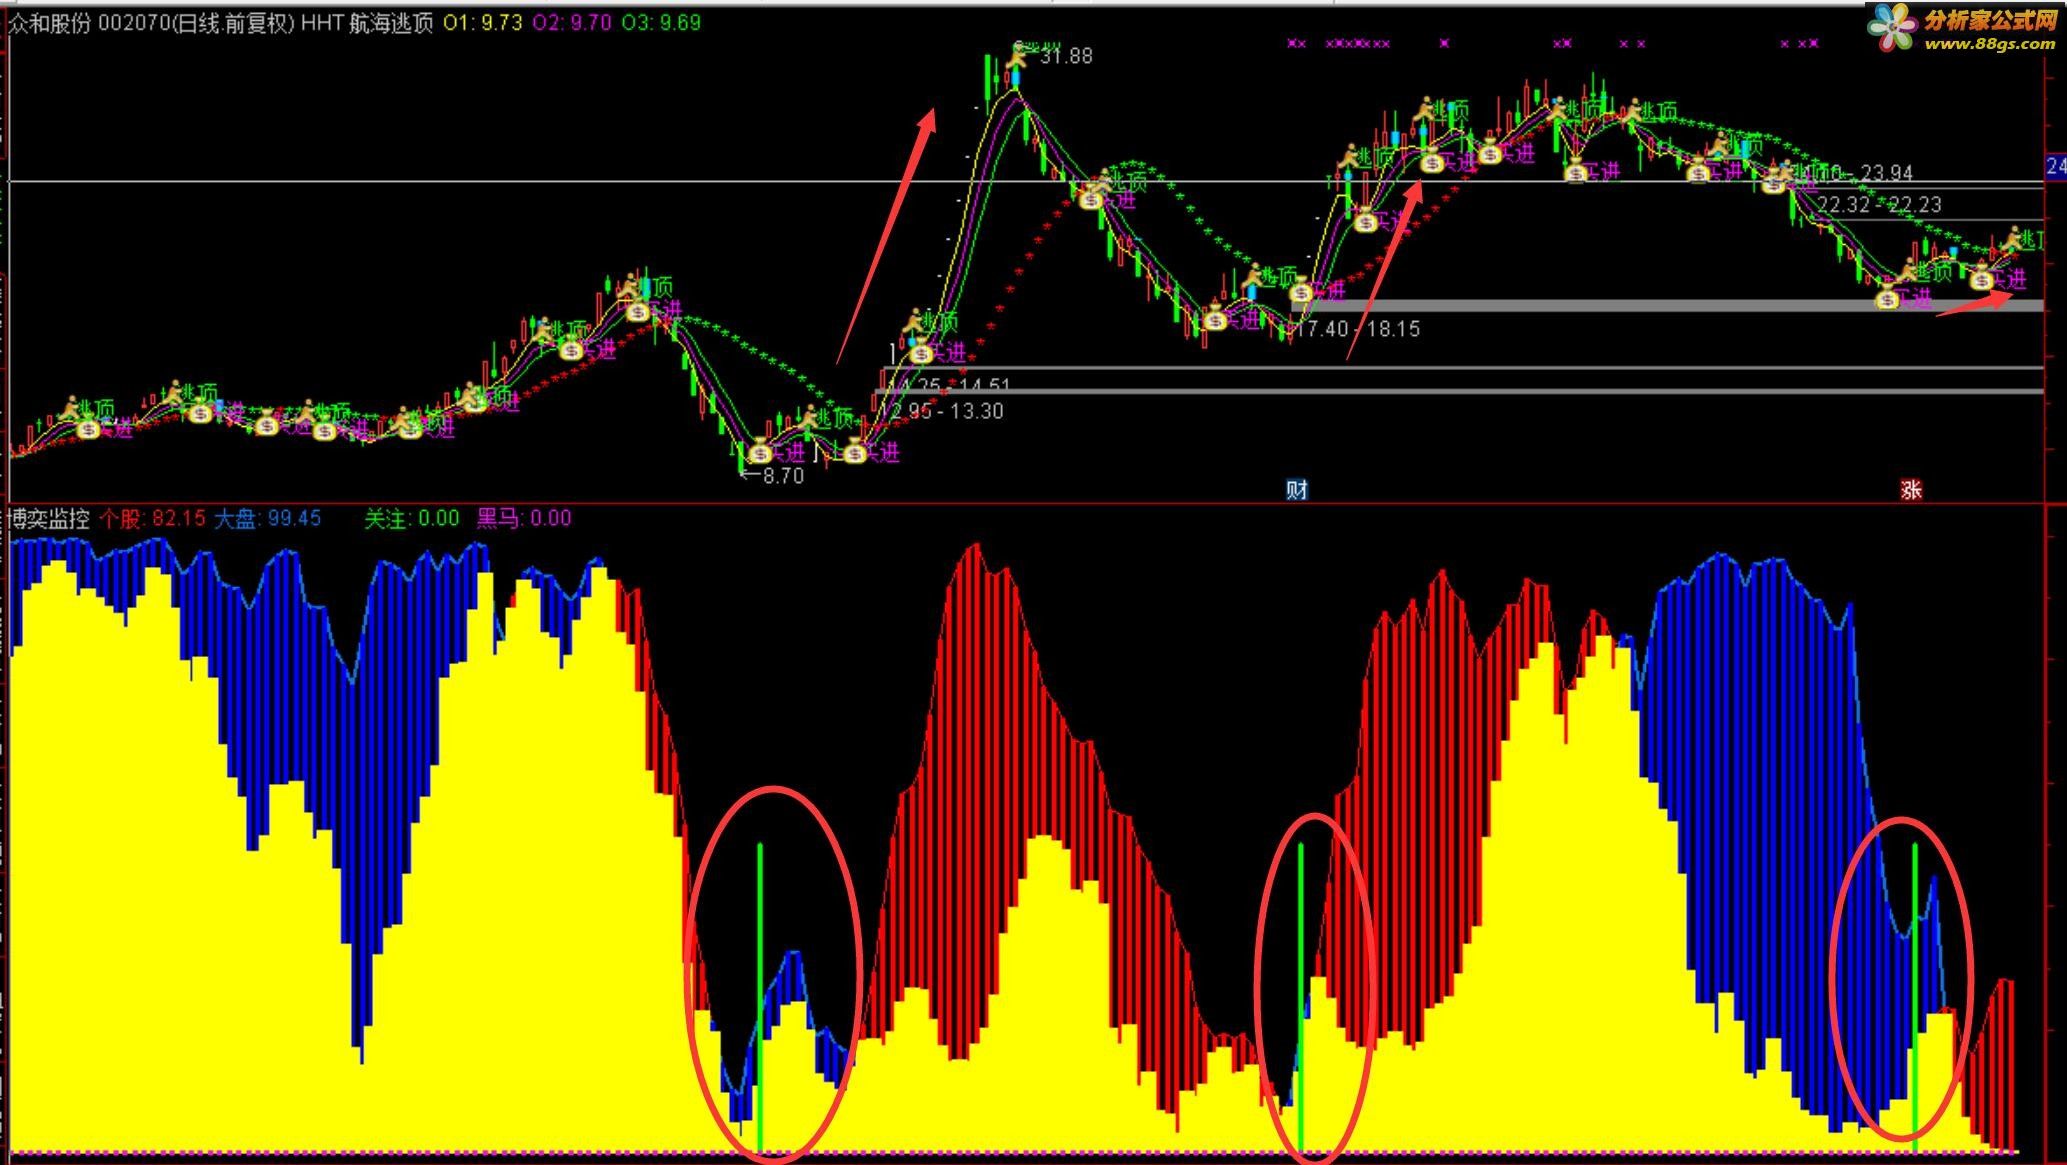Click the magenta 黑马: 0.00 value
Viewport: 2067px width, 1165px height.
(524, 518)
